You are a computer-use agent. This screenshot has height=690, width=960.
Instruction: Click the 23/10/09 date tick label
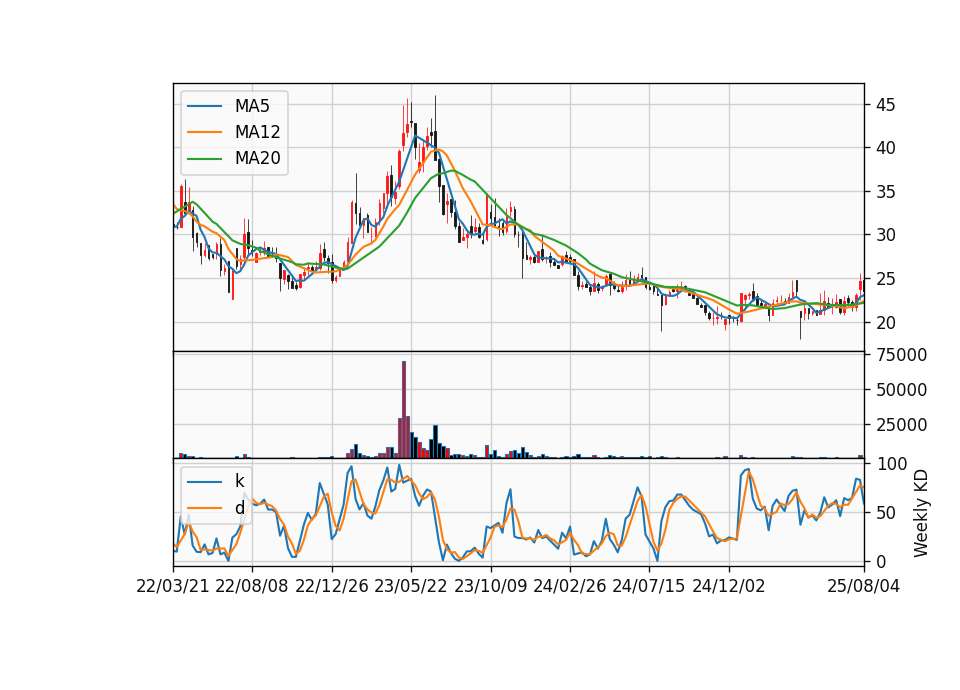pos(490,586)
